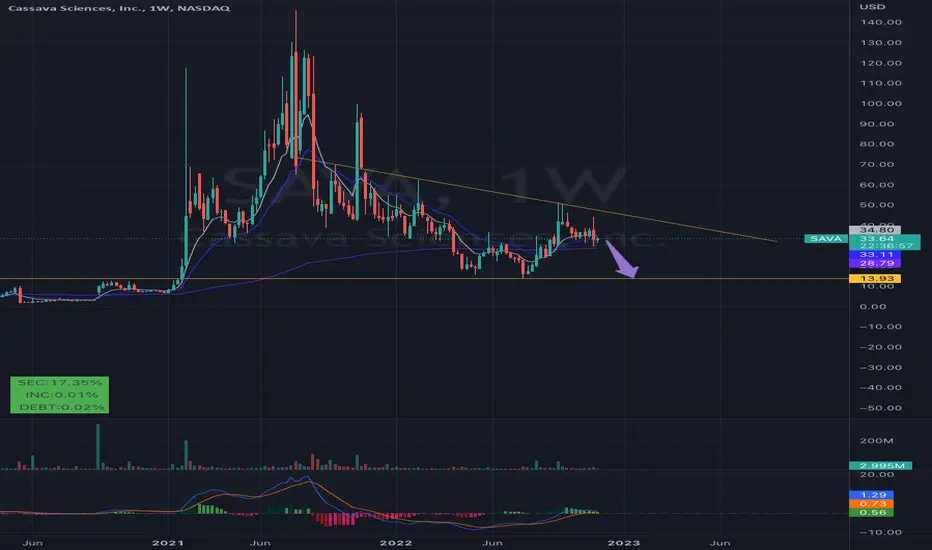The width and height of the screenshot is (932, 550).
Task: Click the 80.00 price axis label
Action: [877, 144]
